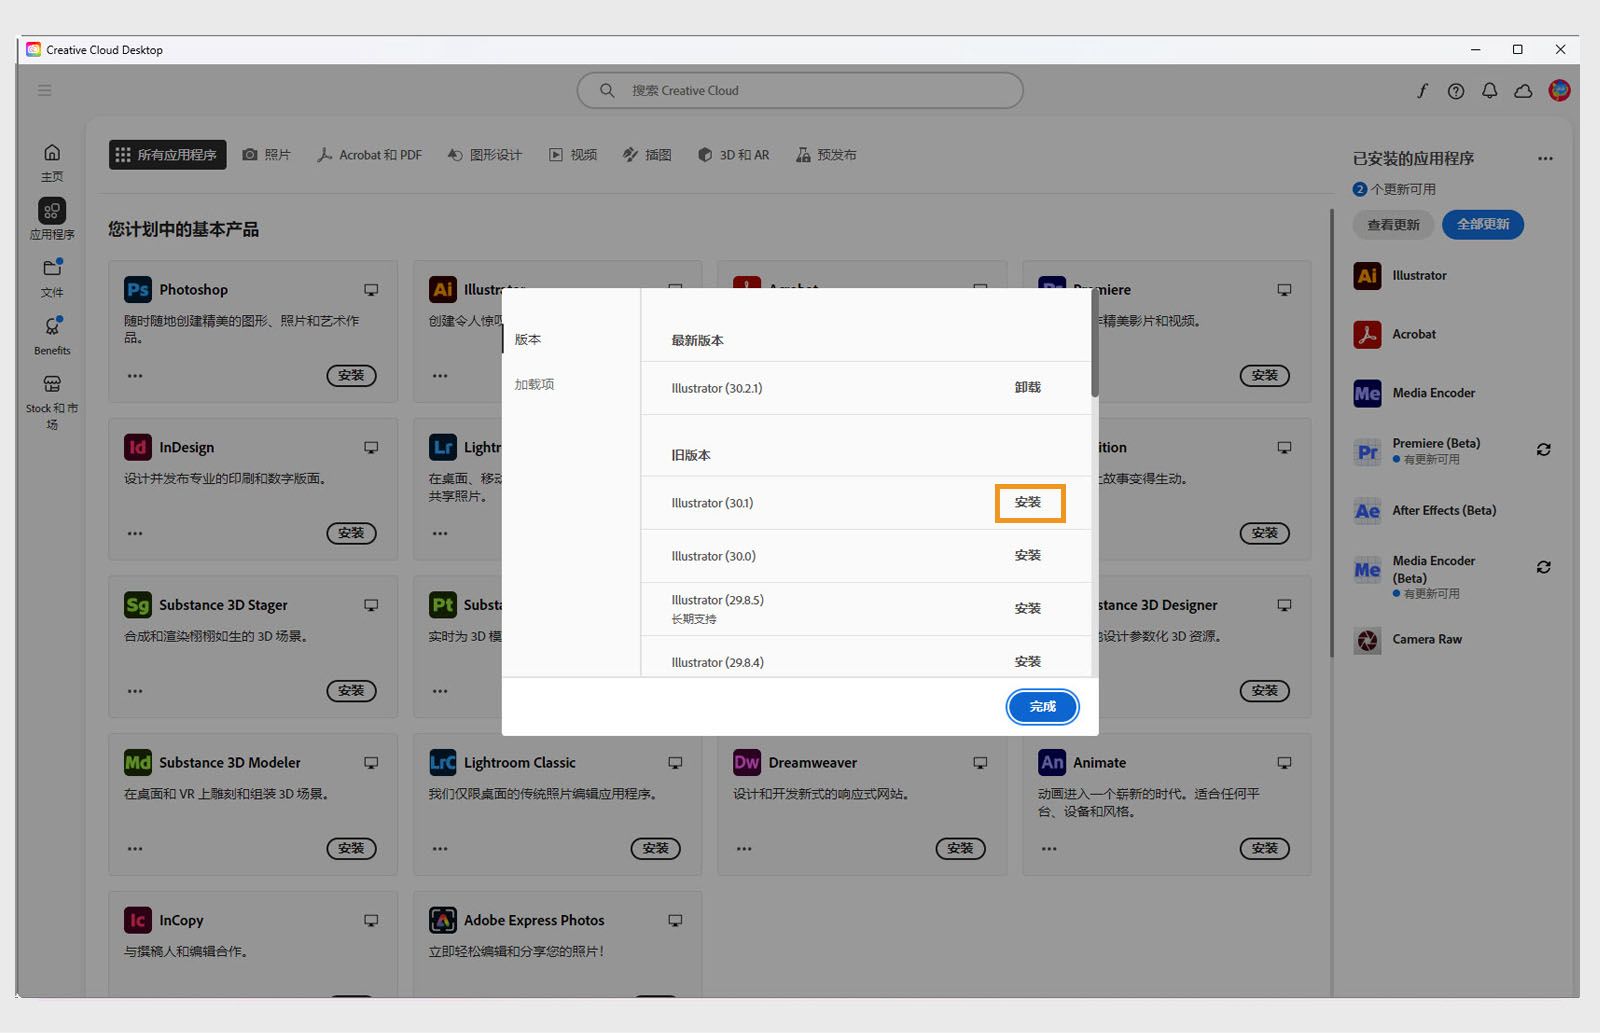
Task: Open your account profile avatar
Action: (x=1558, y=90)
